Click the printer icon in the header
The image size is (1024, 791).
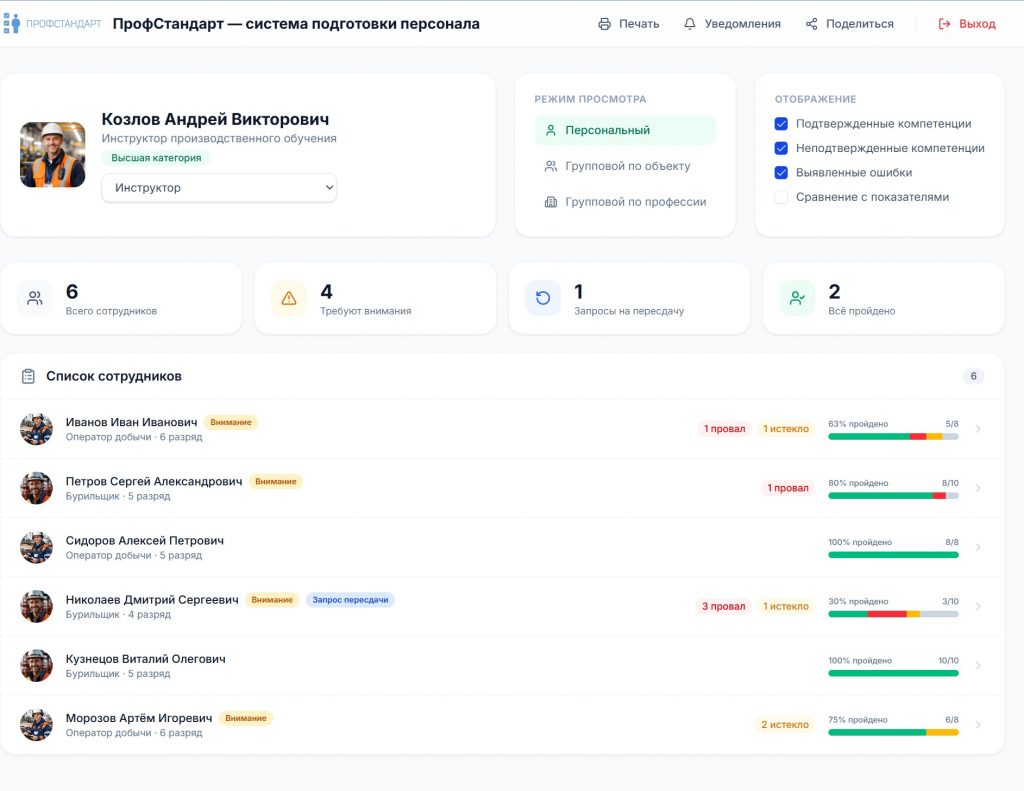604,24
